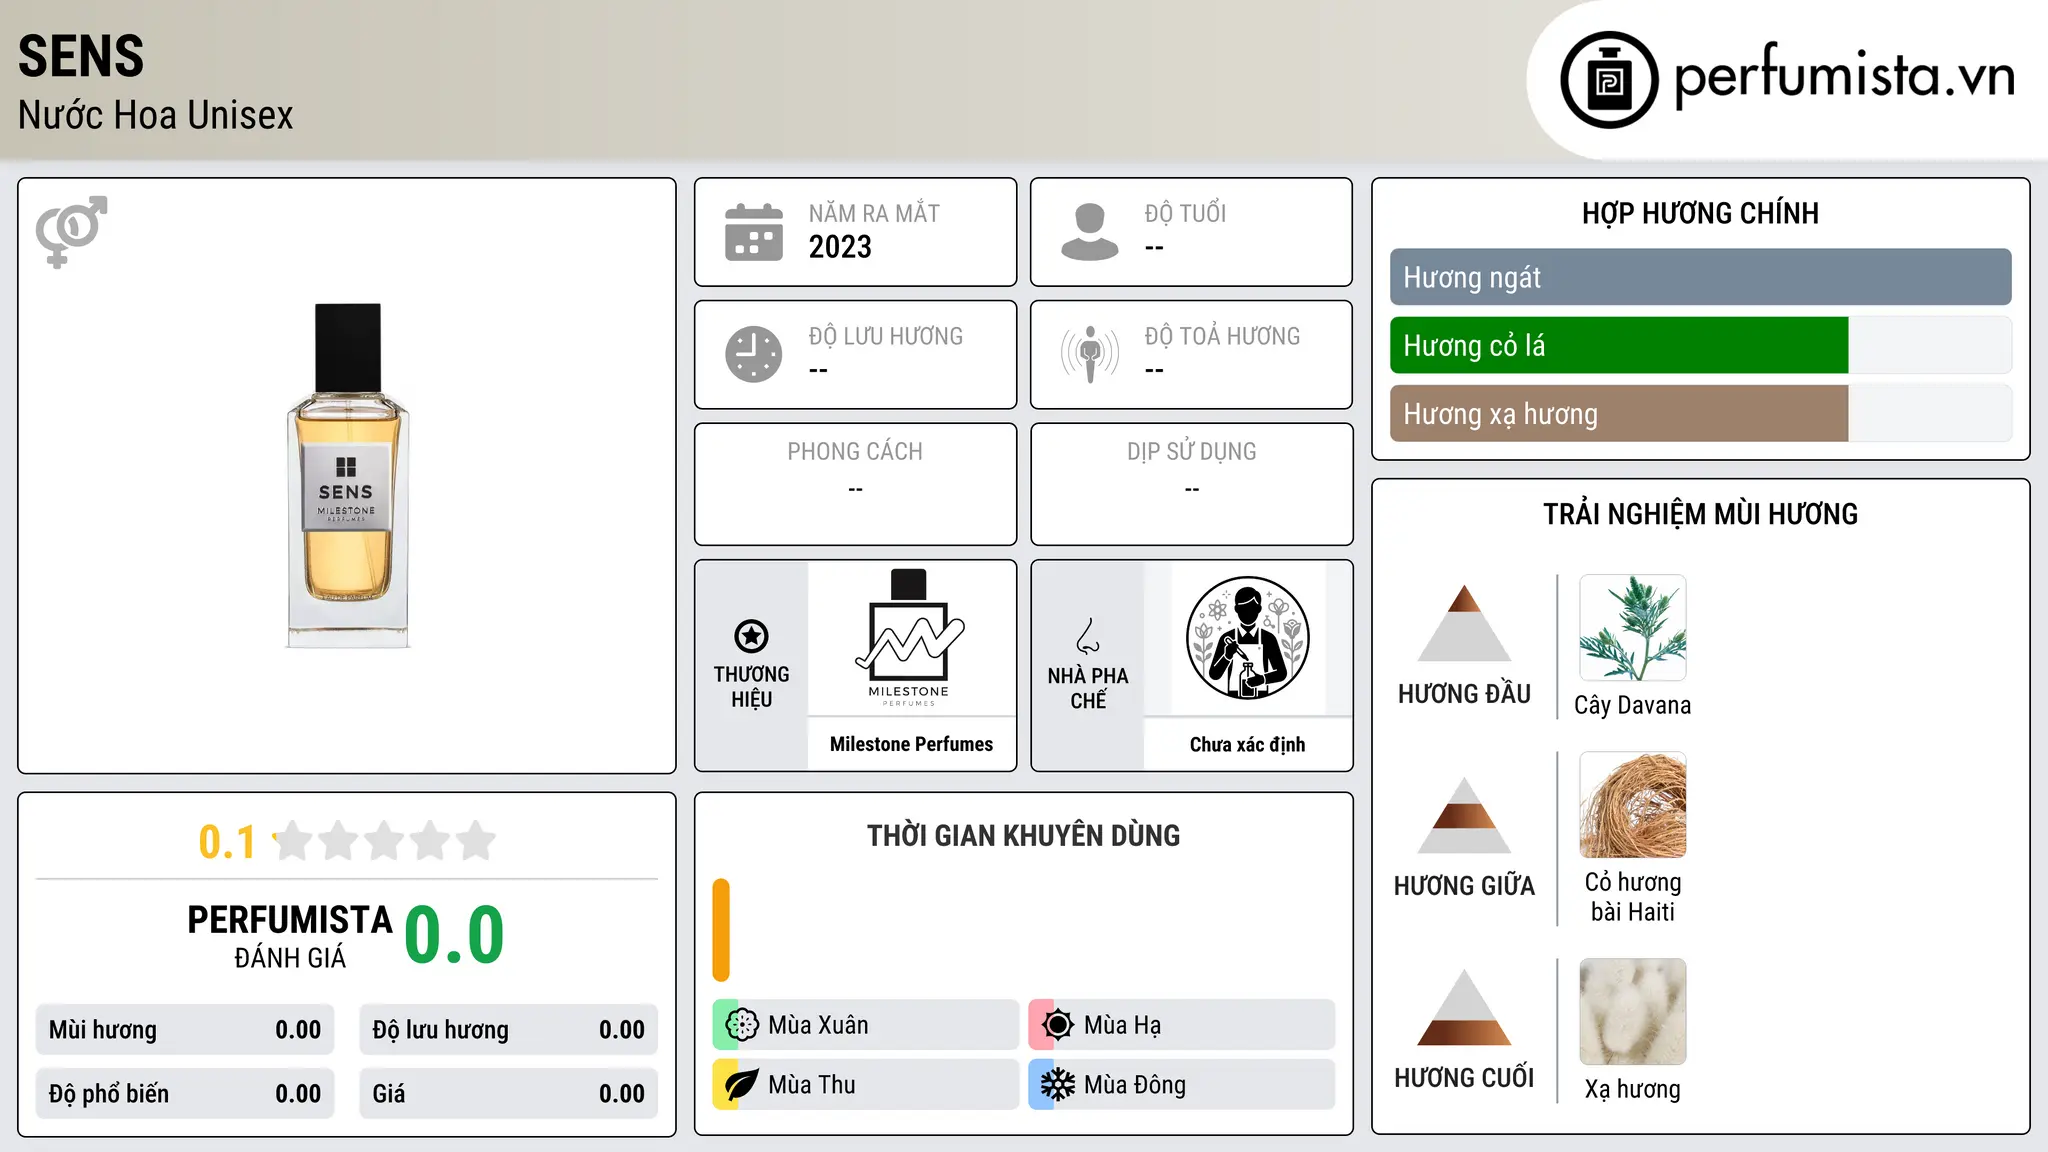Click the Milestone Perfumes brand name
The width and height of the screenshot is (2048, 1152).
tap(911, 744)
